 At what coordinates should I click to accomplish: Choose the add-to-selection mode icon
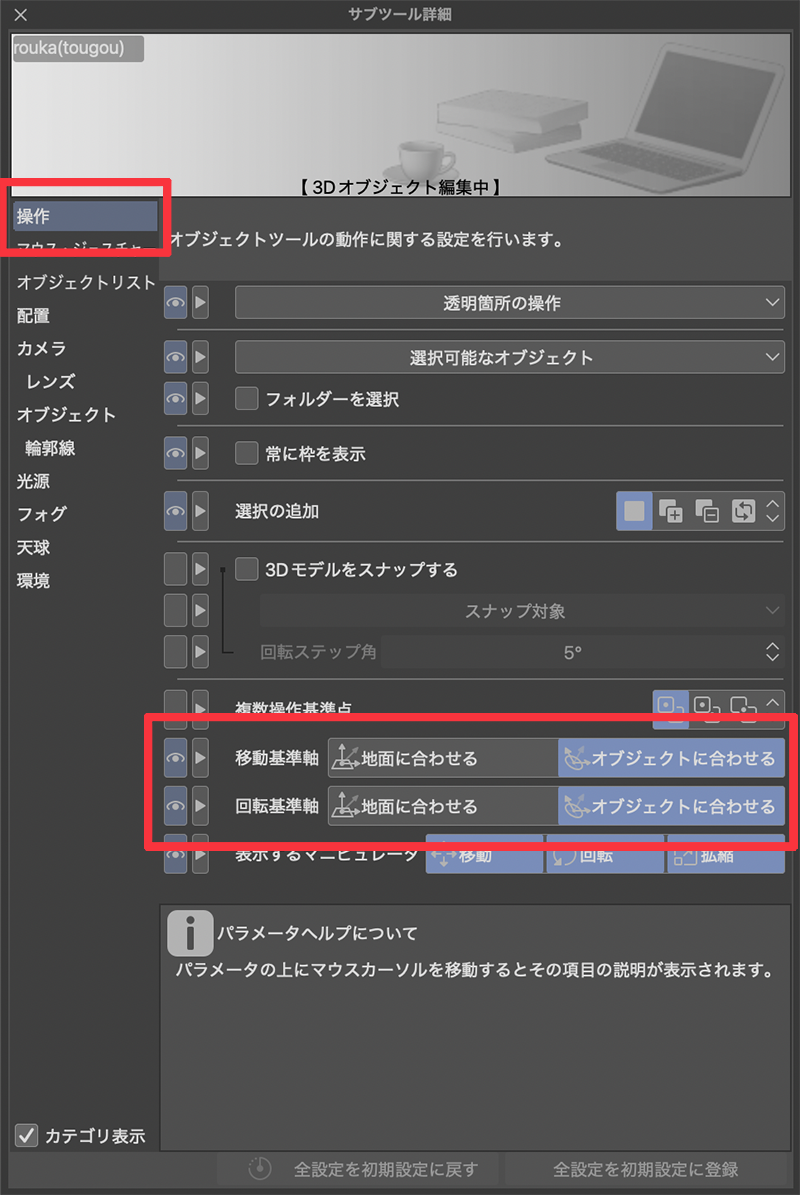(x=670, y=511)
